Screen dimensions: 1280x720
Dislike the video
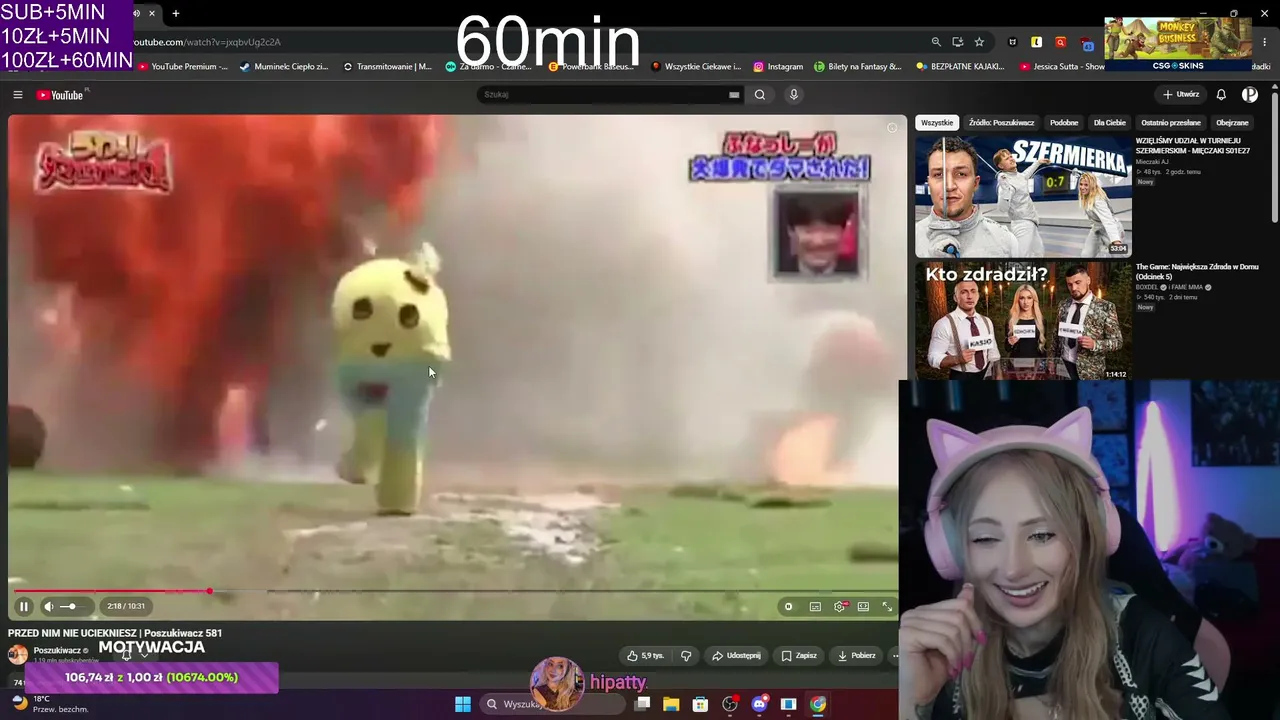[x=686, y=656]
